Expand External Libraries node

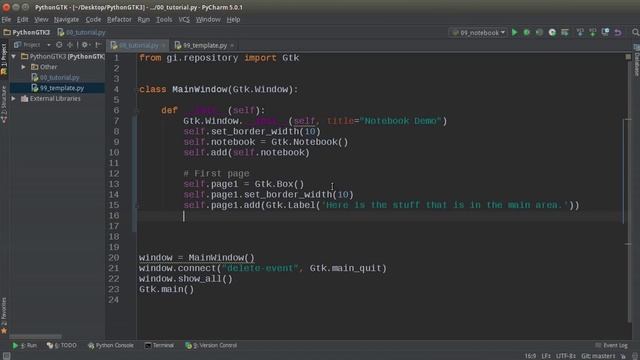pyautogui.click(x=14, y=98)
